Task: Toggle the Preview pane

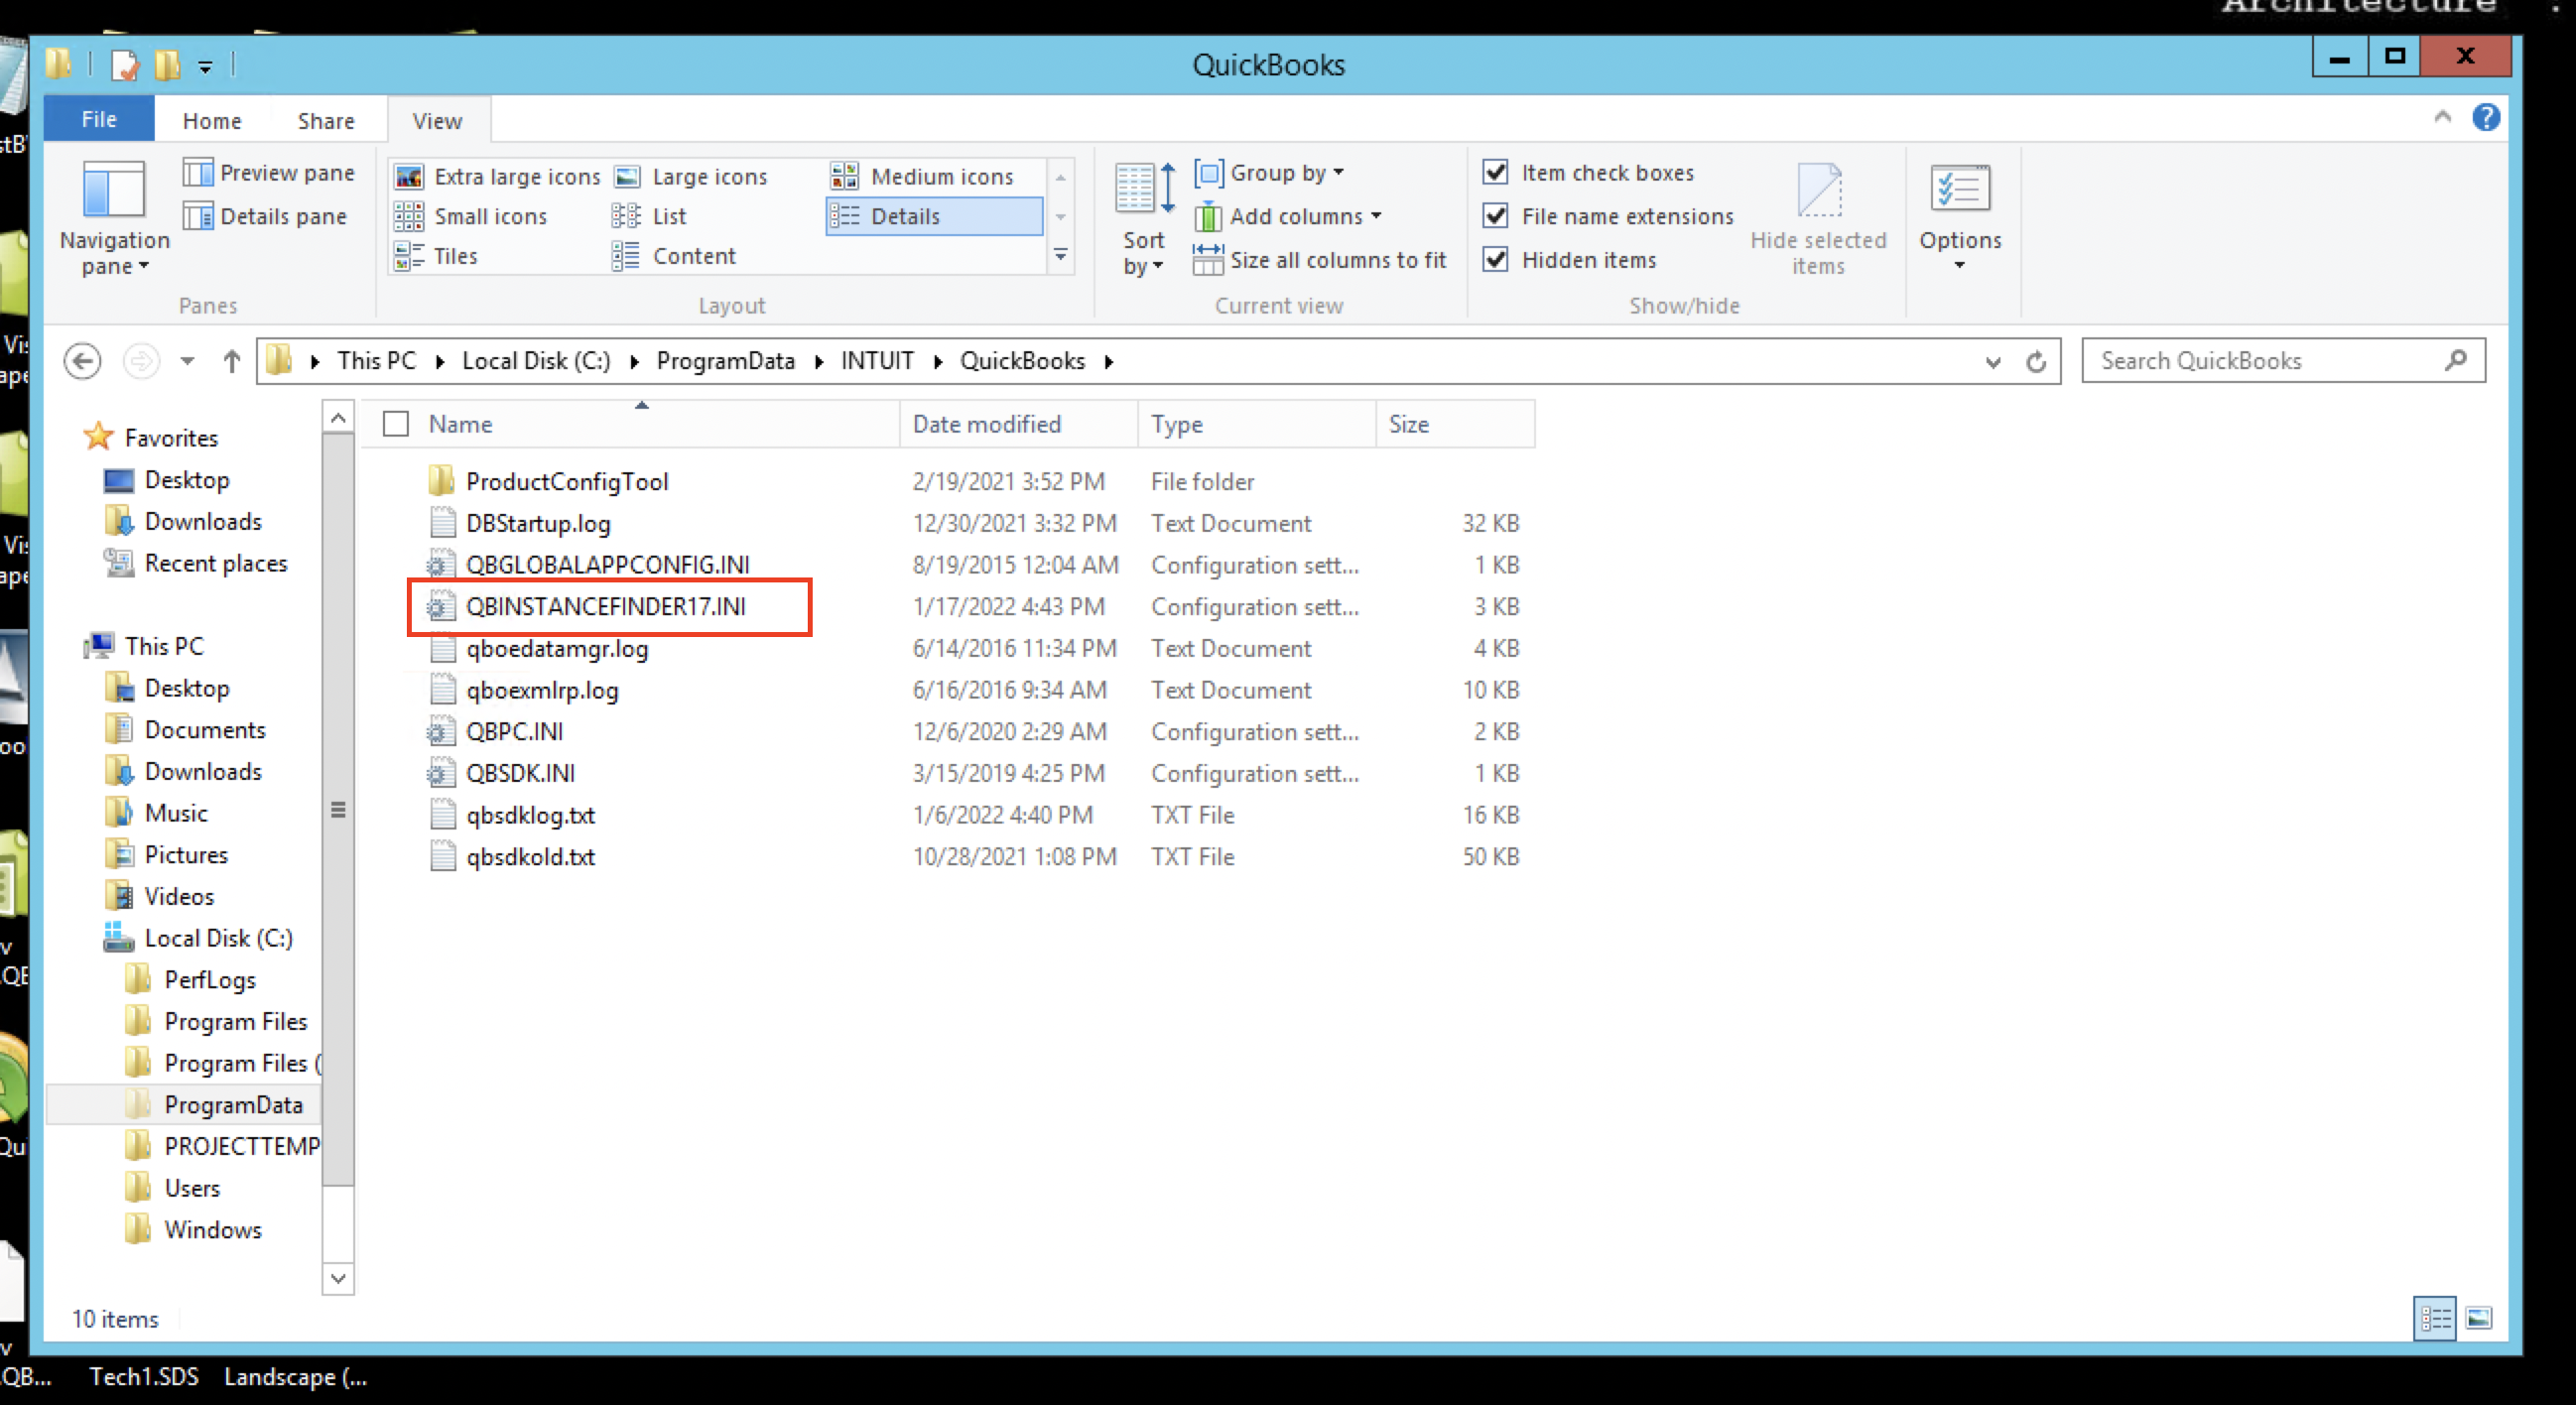Action: pos(269,173)
